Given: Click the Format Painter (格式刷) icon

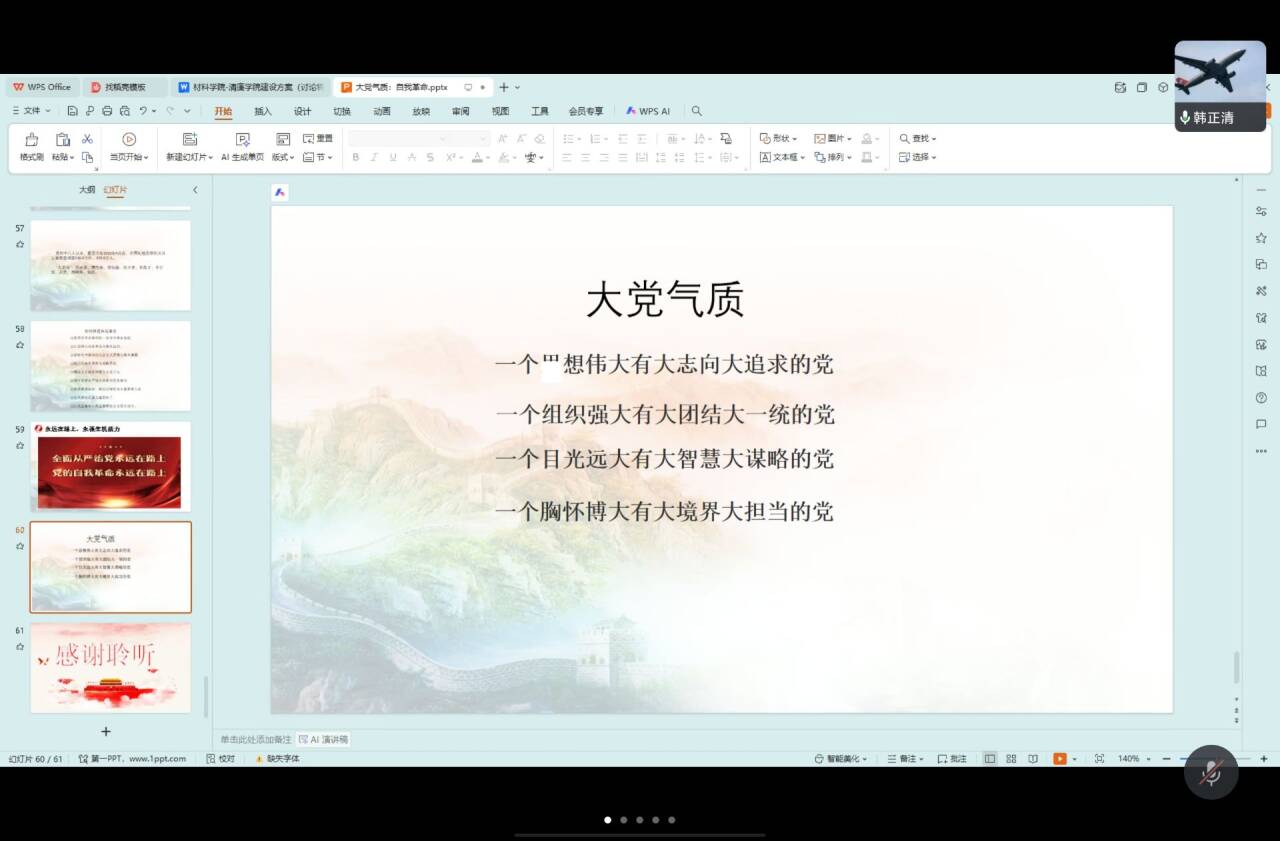Looking at the screenshot, I should tap(31, 140).
